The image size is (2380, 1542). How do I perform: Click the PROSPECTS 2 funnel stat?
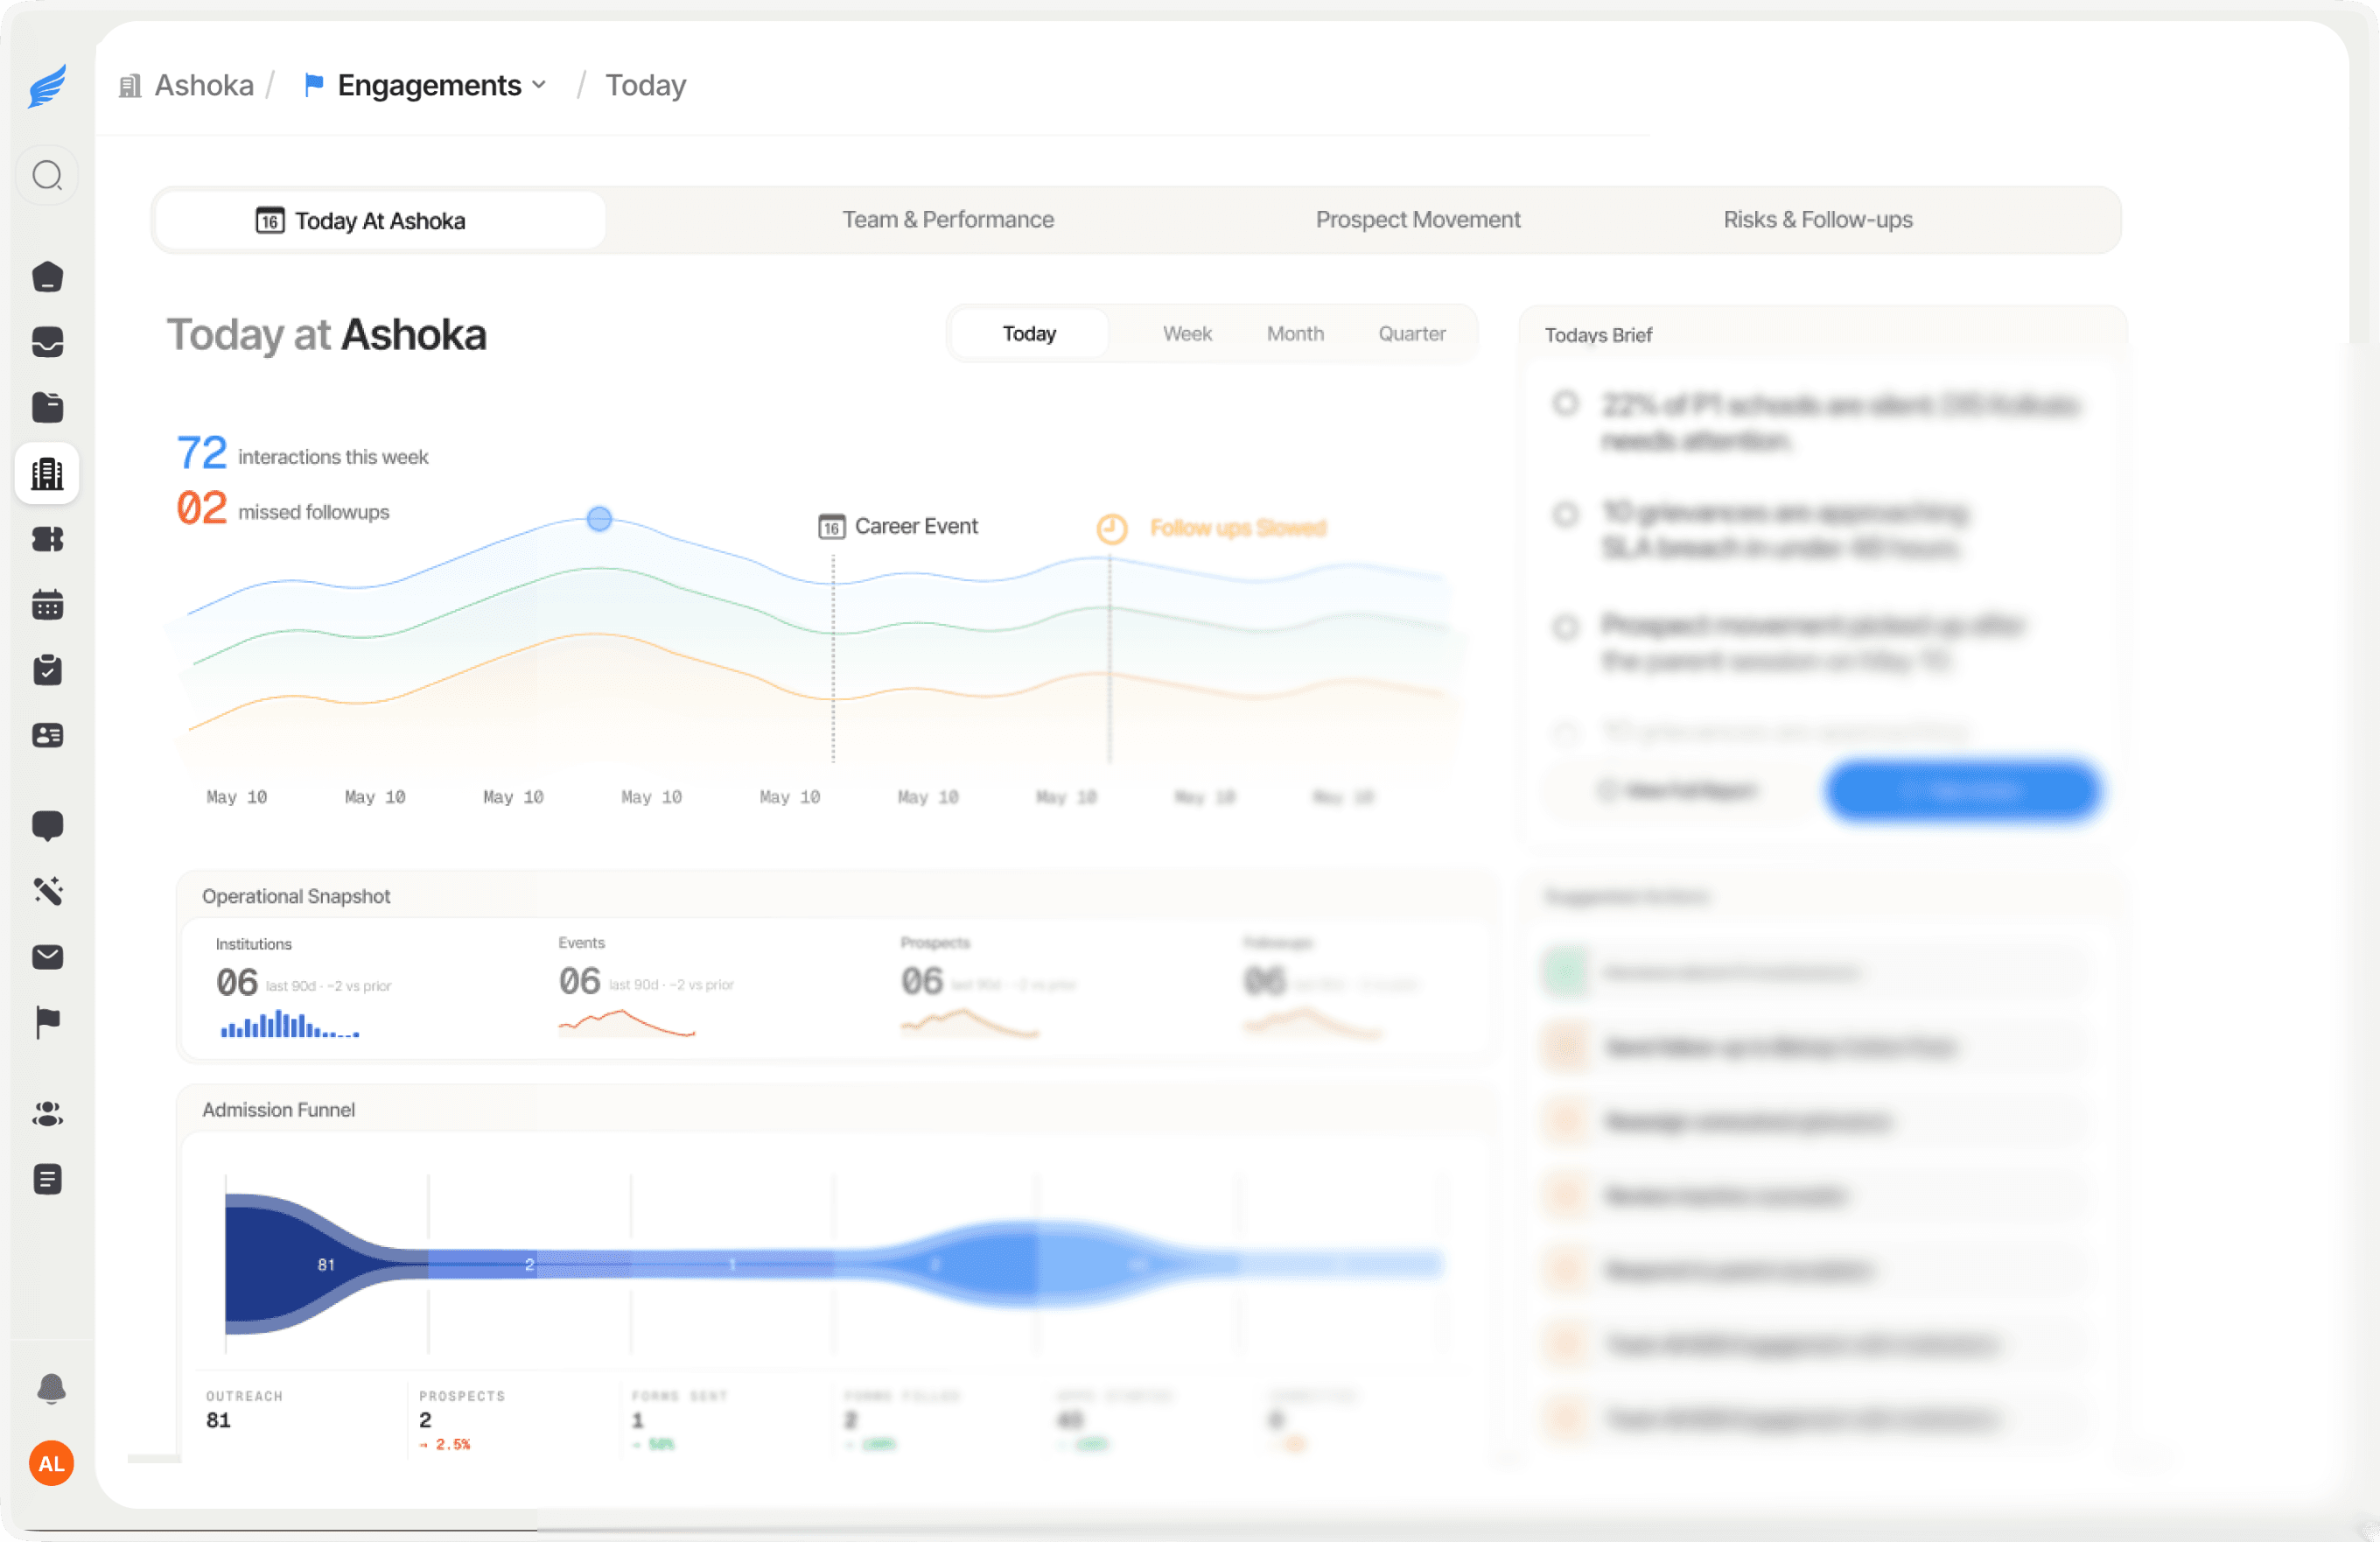click(461, 1419)
